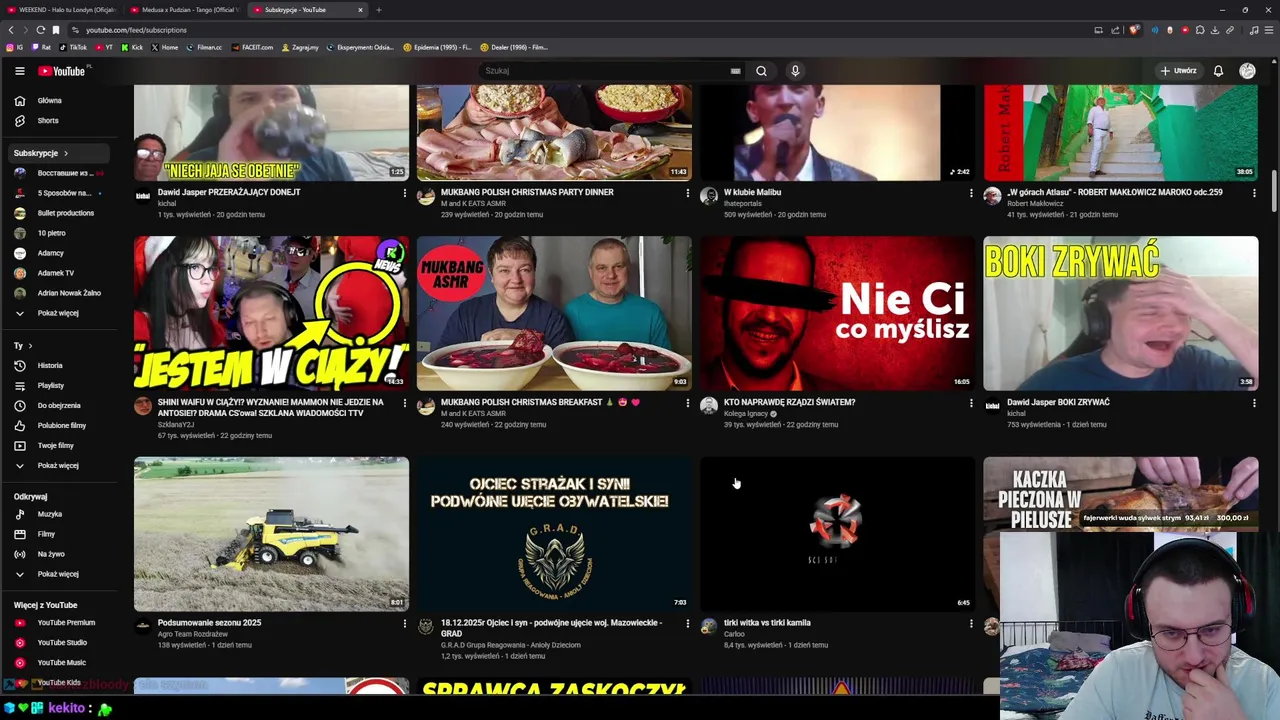Open options for Podsumowanie sezonu 2025 video
The width and height of the screenshot is (1280, 720).
point(405,623)
